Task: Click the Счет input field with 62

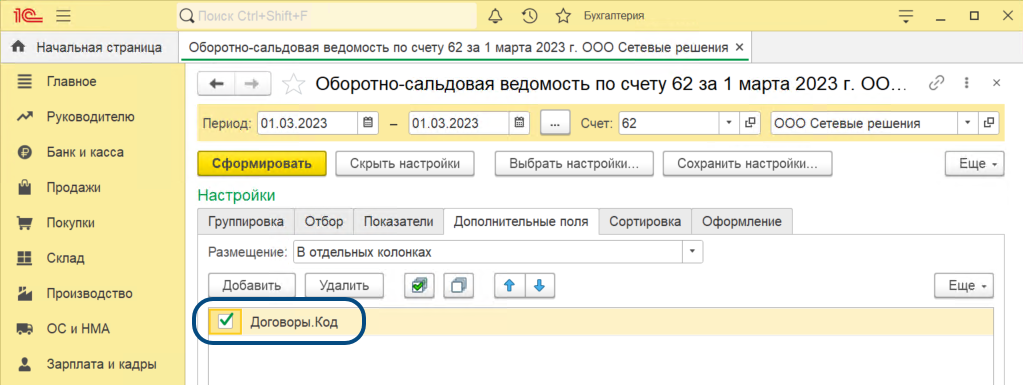Action: [668, 123]
